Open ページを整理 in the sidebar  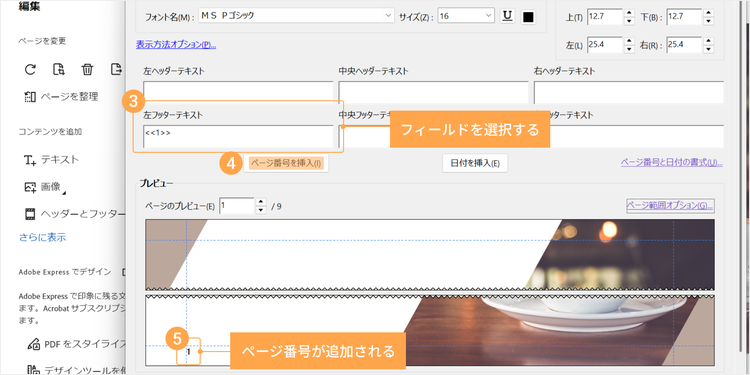pyautogui.click(x=61, y=97)
